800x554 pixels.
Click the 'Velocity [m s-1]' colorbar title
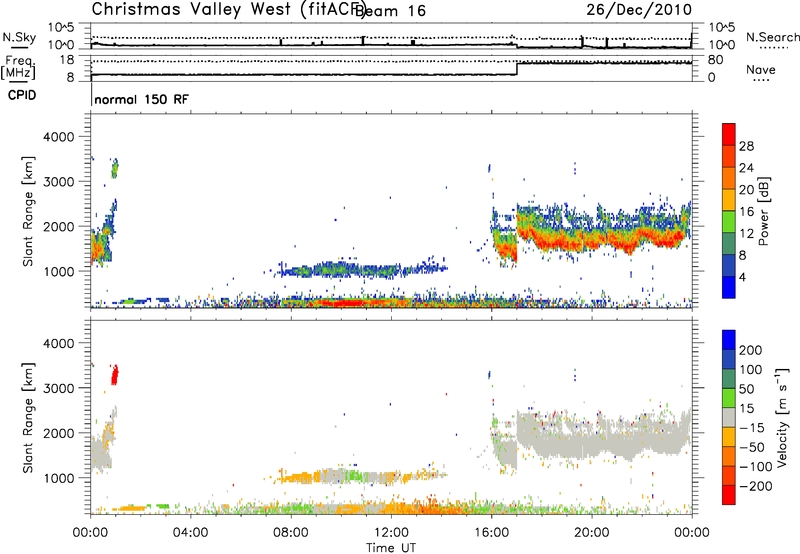click(782, 418)
